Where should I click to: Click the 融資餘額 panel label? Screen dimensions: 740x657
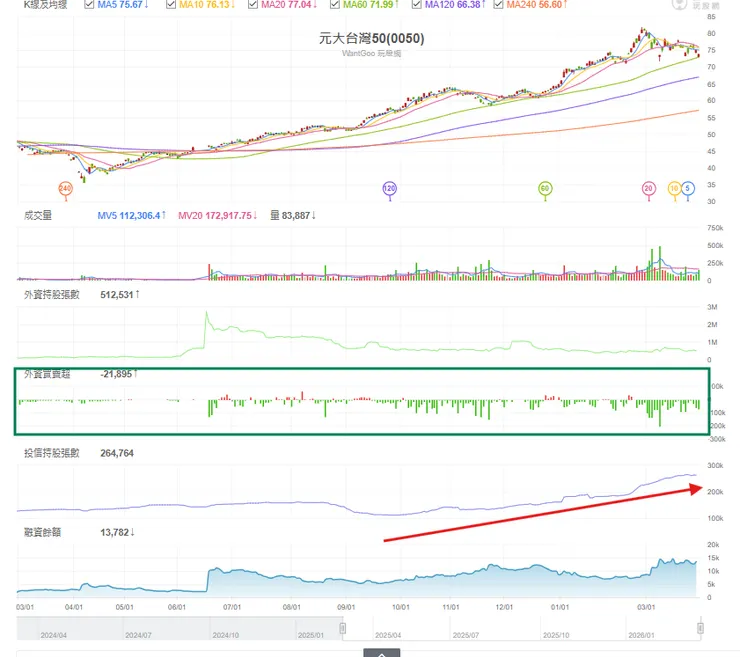(42, 532)
